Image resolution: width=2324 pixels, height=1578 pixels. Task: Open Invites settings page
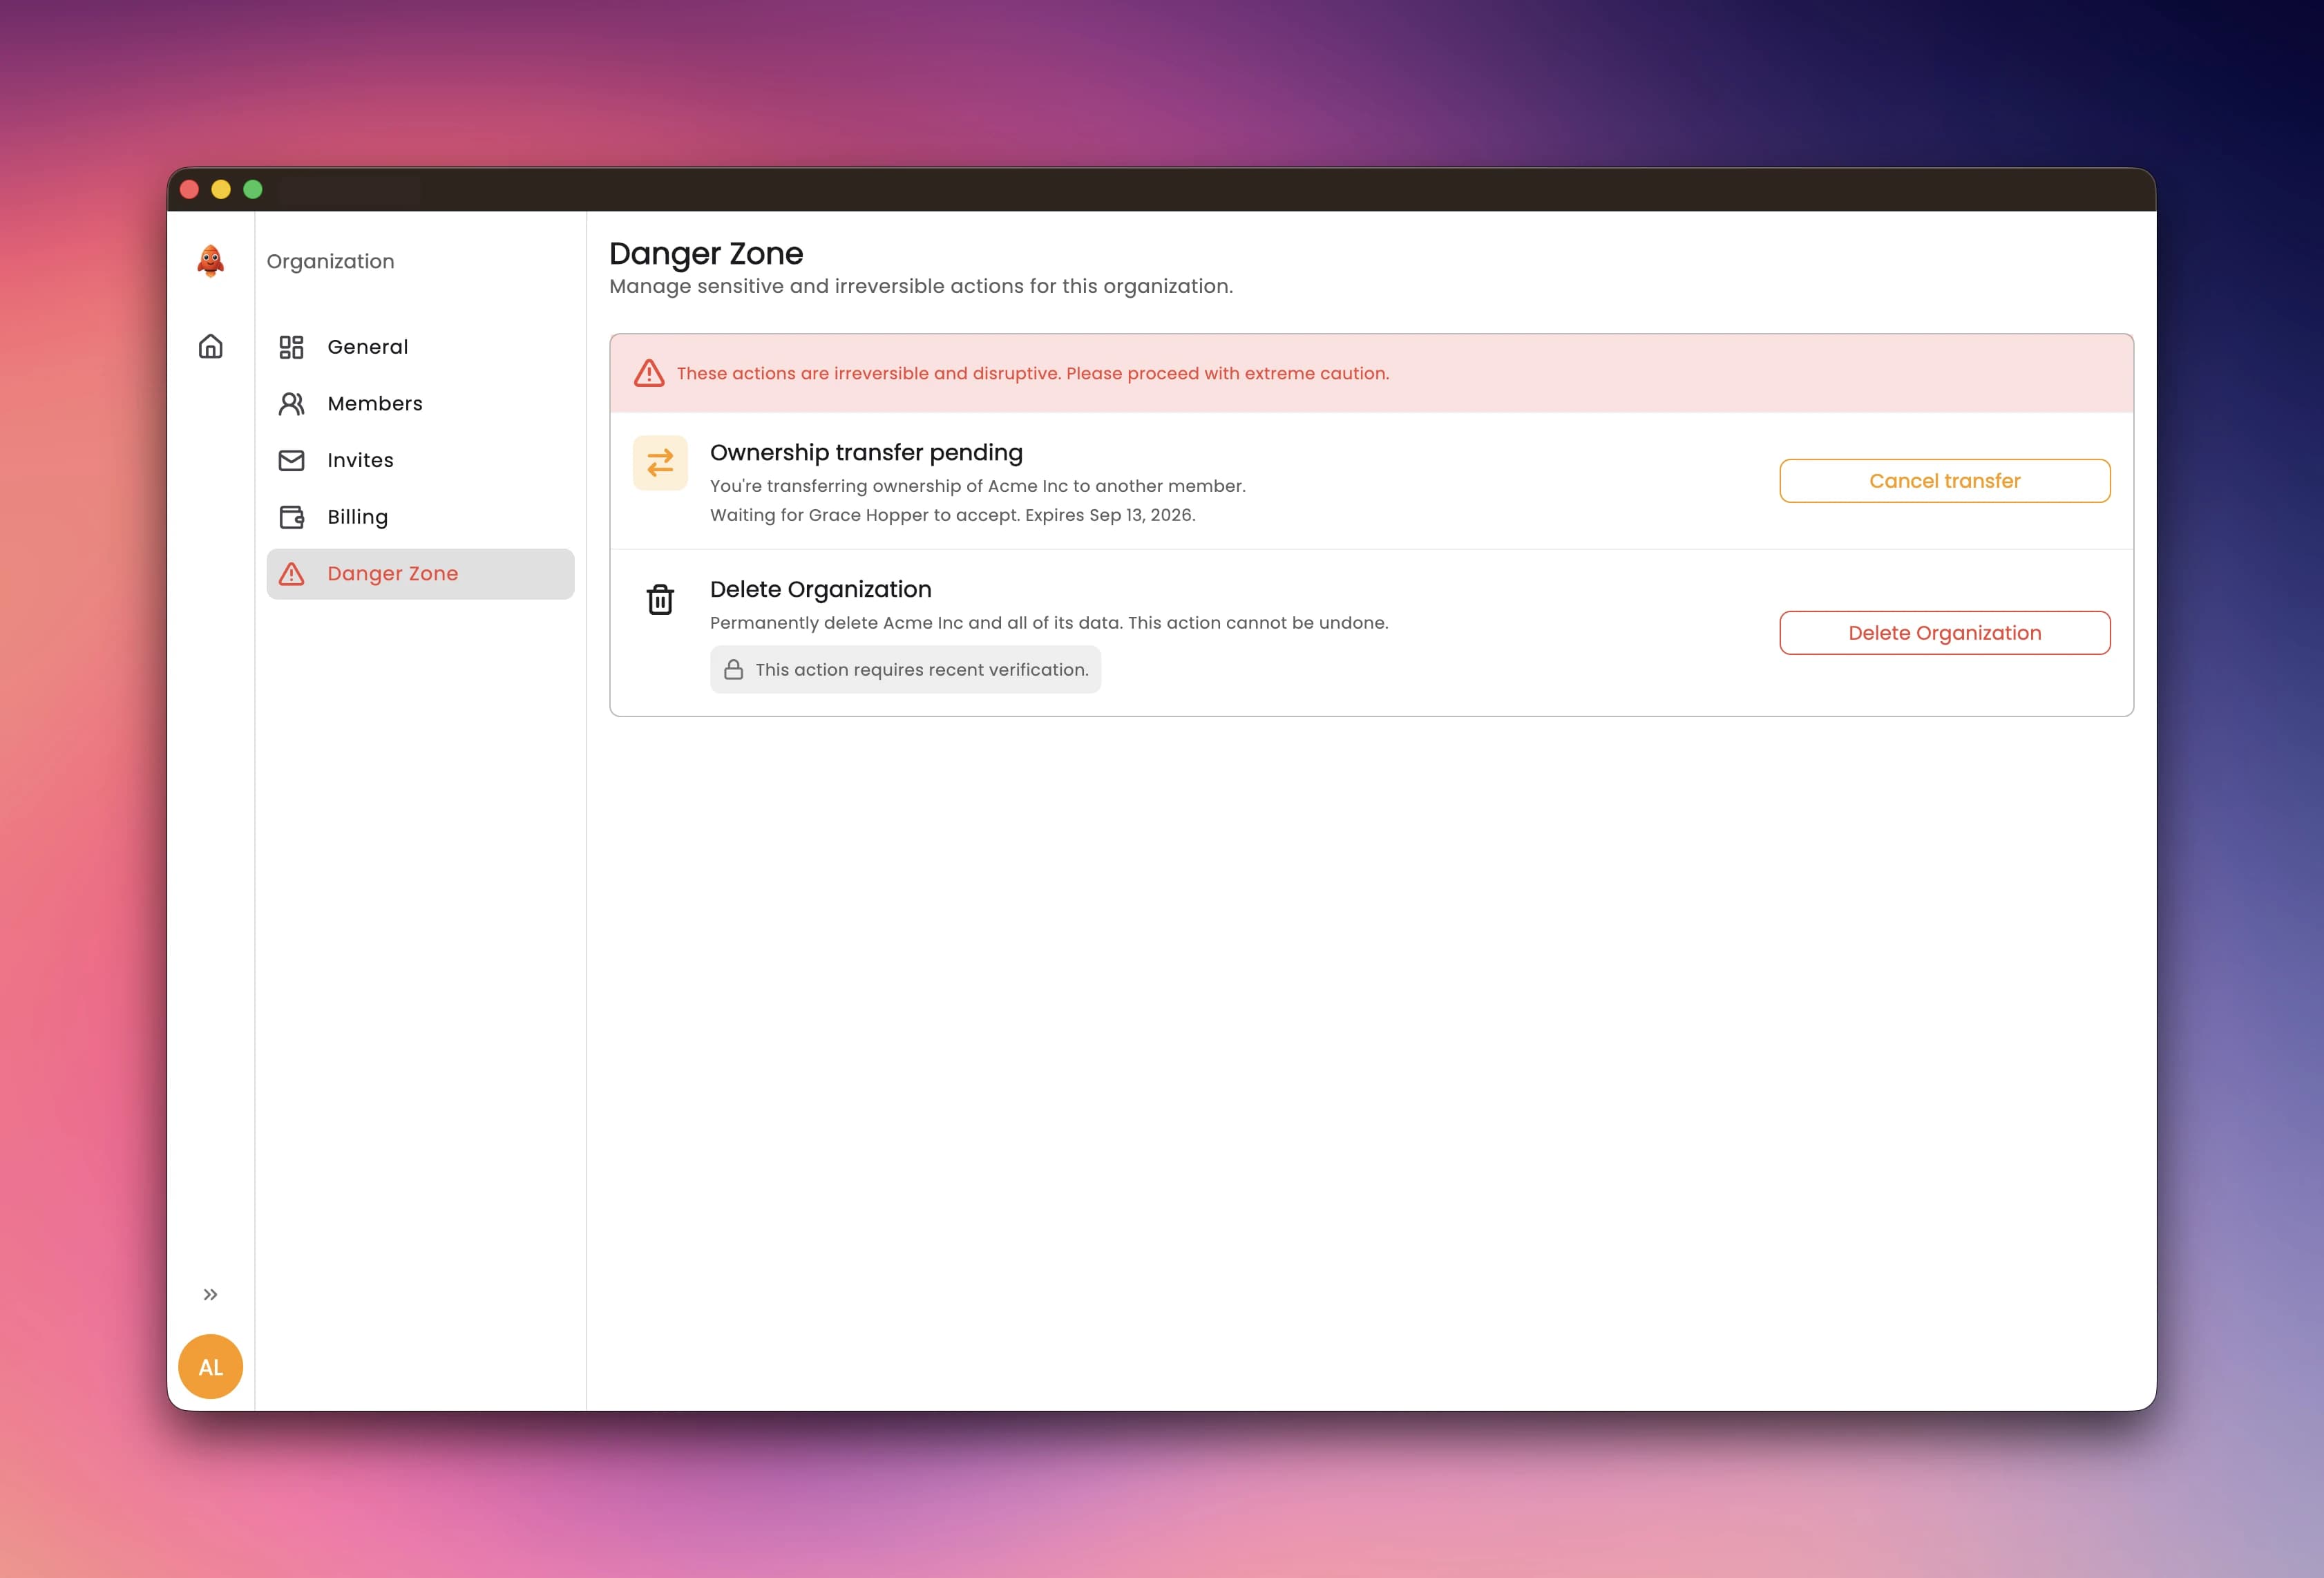[x=420, y=460]
